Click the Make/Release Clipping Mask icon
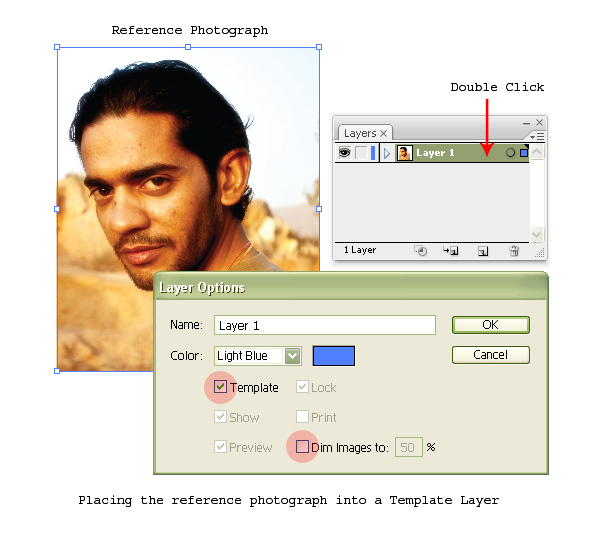The image size is (600, 538). coord(421,251)
